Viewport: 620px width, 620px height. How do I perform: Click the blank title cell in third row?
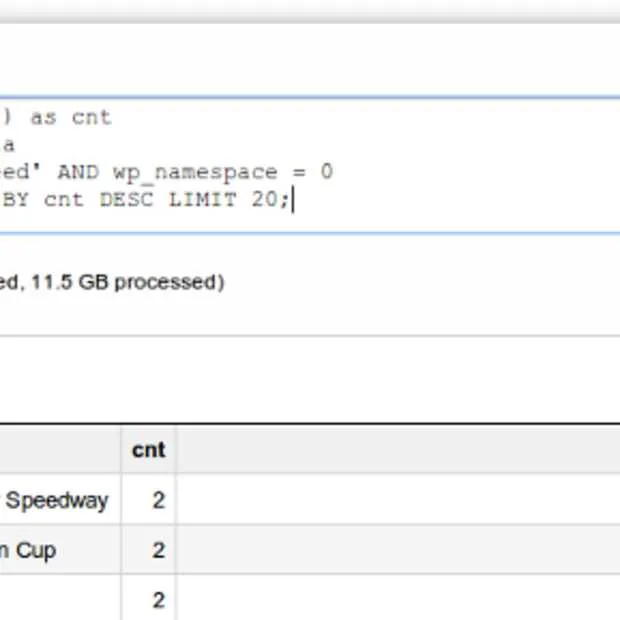coord(60,600)
